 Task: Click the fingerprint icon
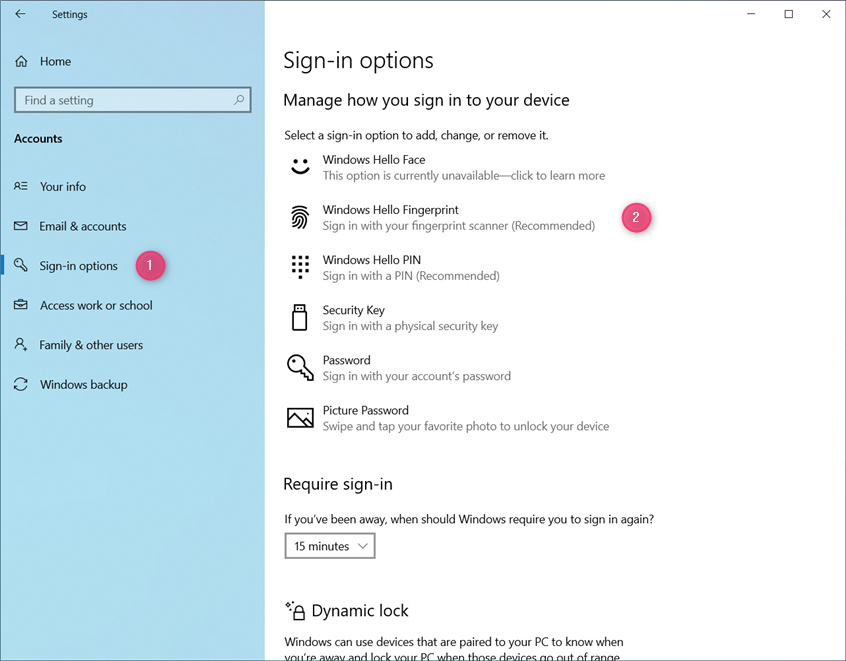coord(300,217)
